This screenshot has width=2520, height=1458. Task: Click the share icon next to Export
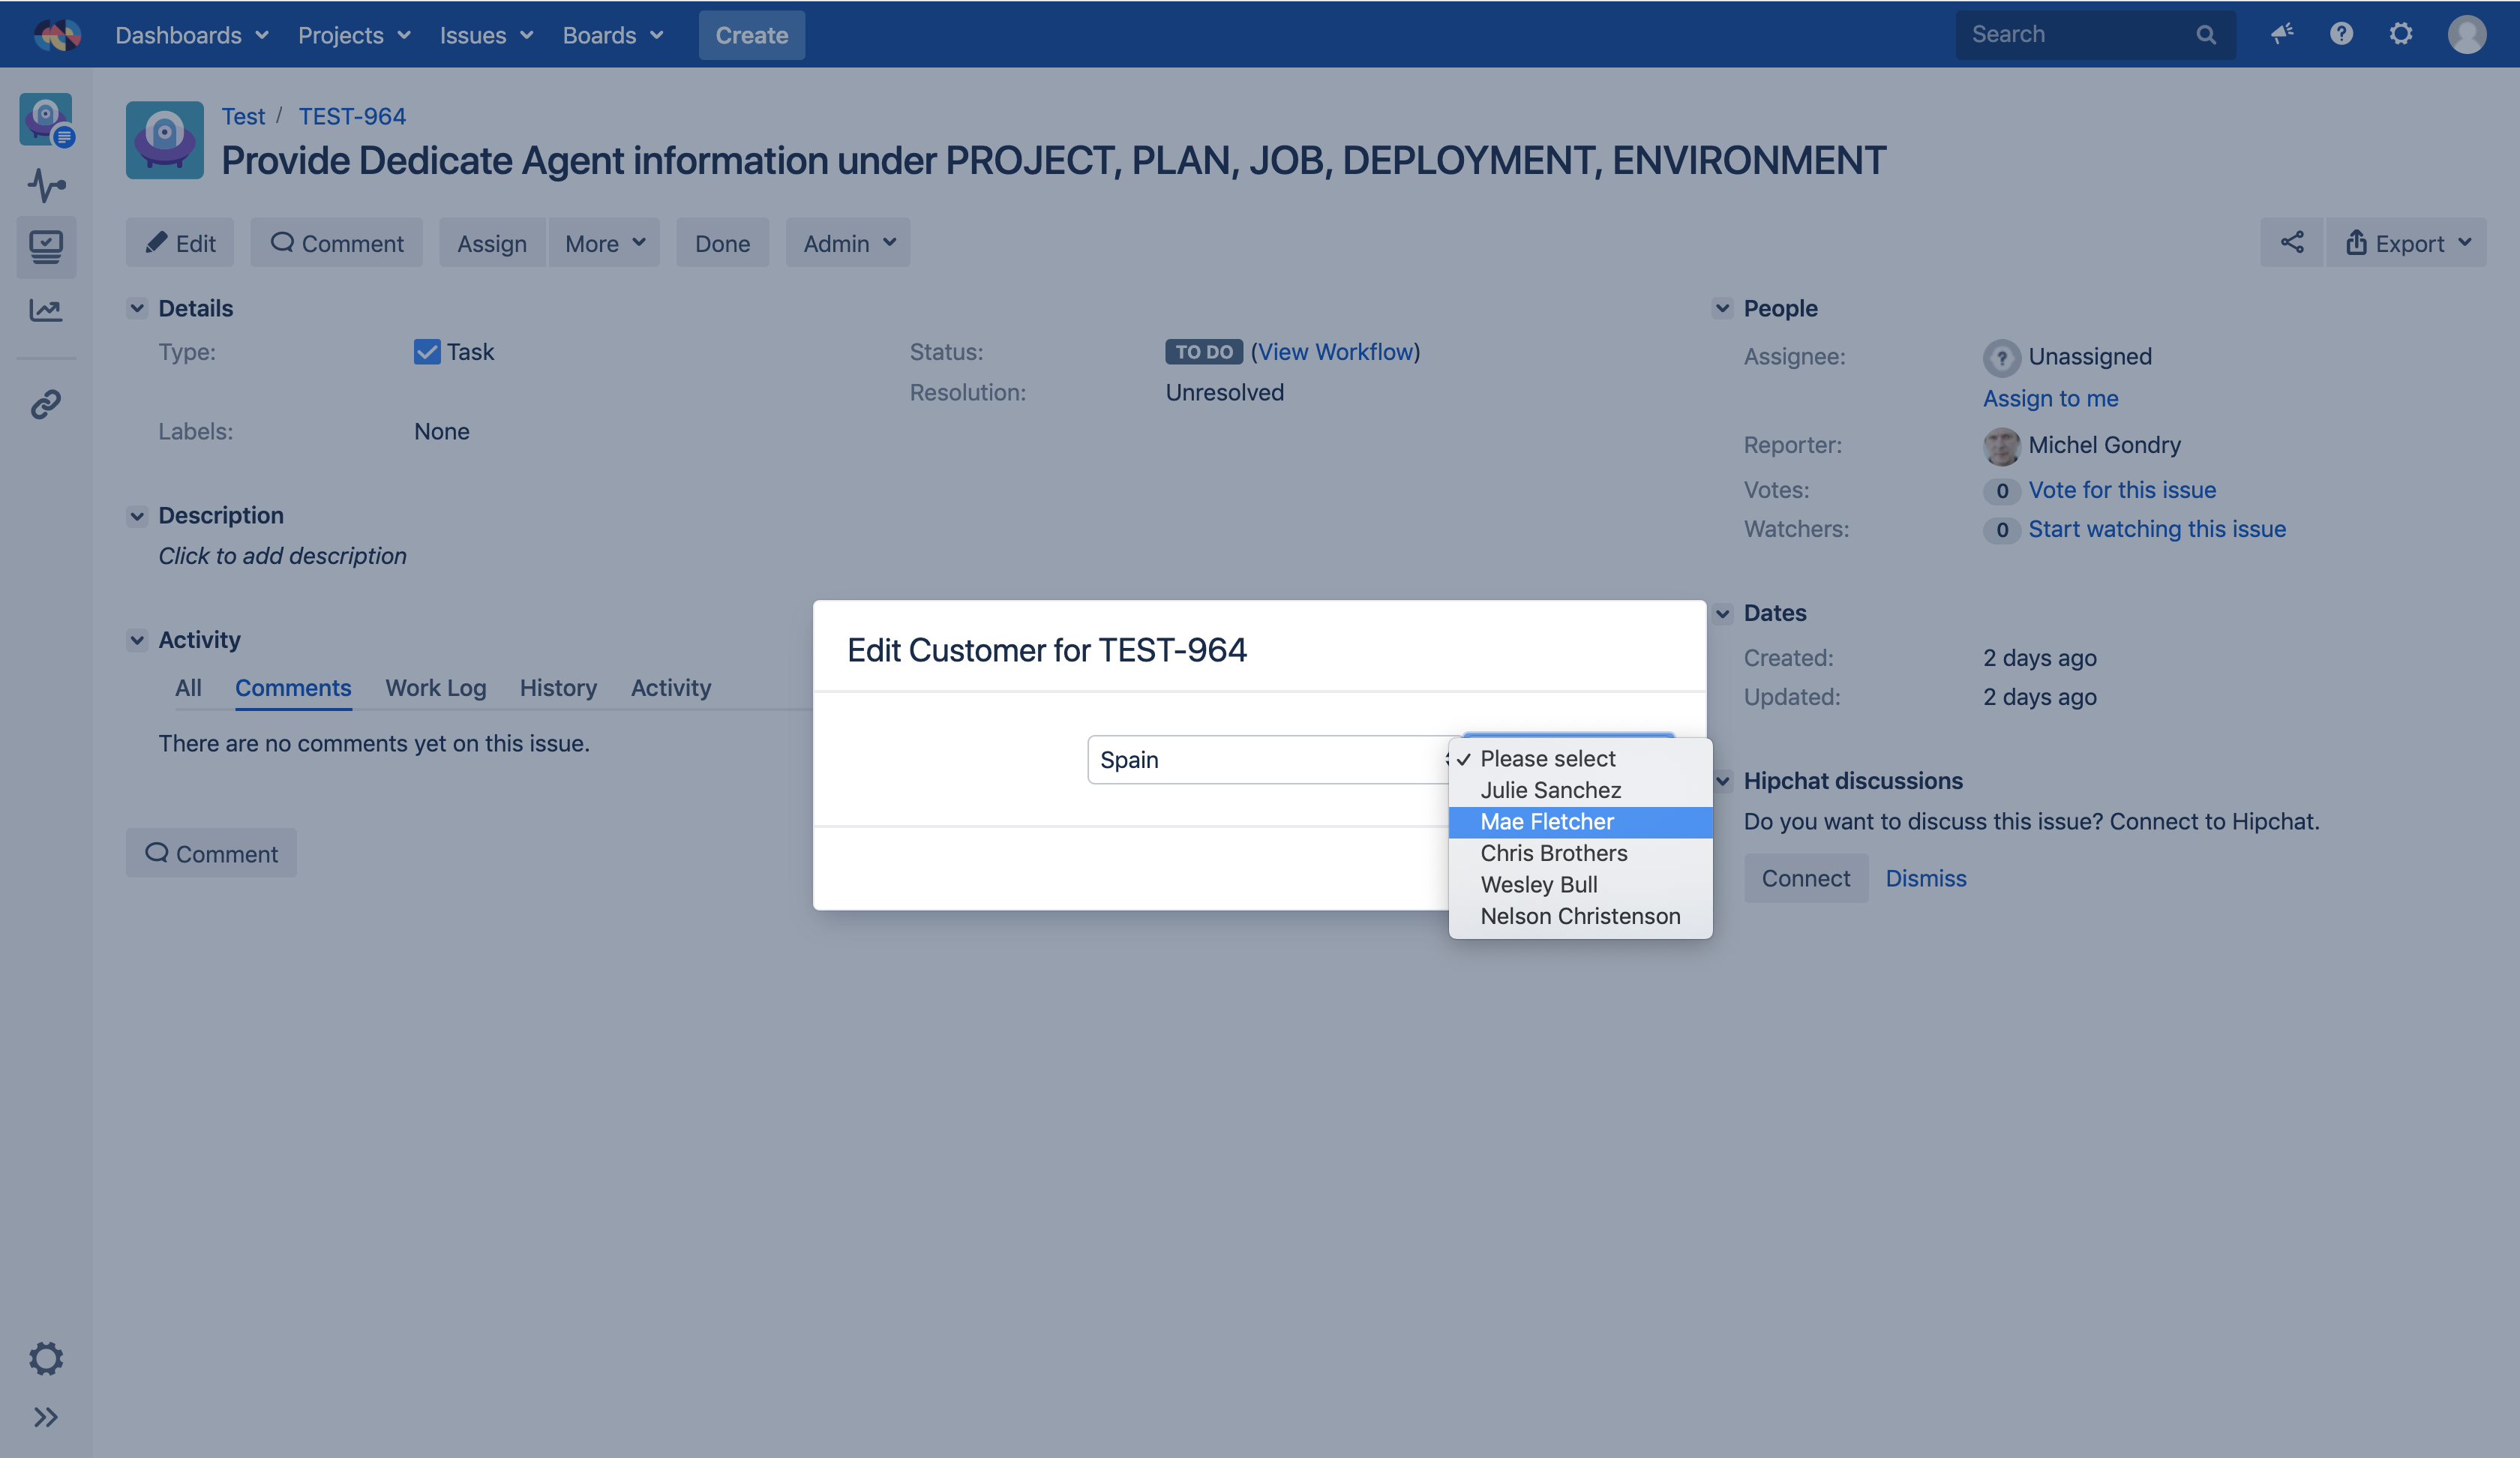point(2291,243)
